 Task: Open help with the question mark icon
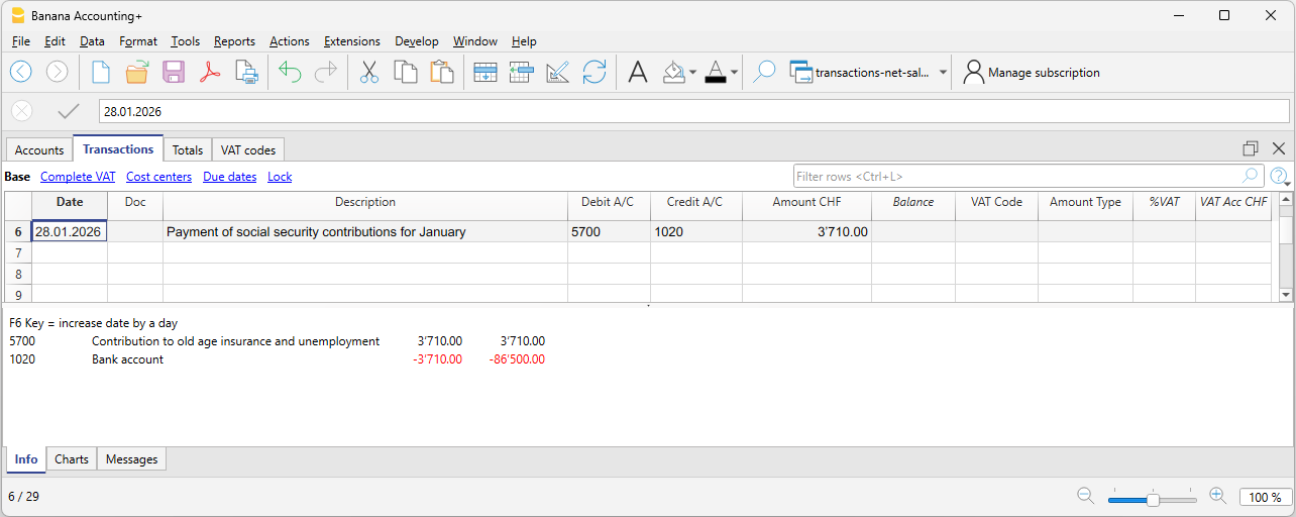click(1279, 177)
